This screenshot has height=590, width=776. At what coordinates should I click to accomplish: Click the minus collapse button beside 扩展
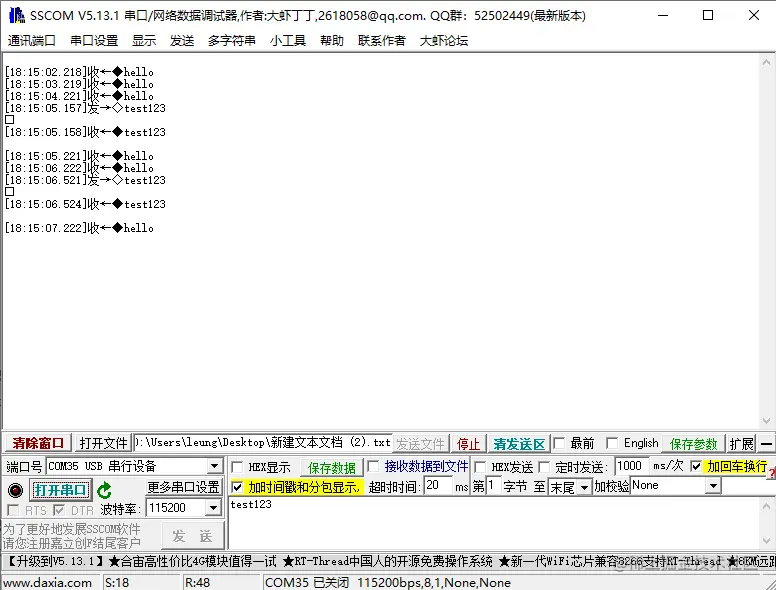[766, 443]
